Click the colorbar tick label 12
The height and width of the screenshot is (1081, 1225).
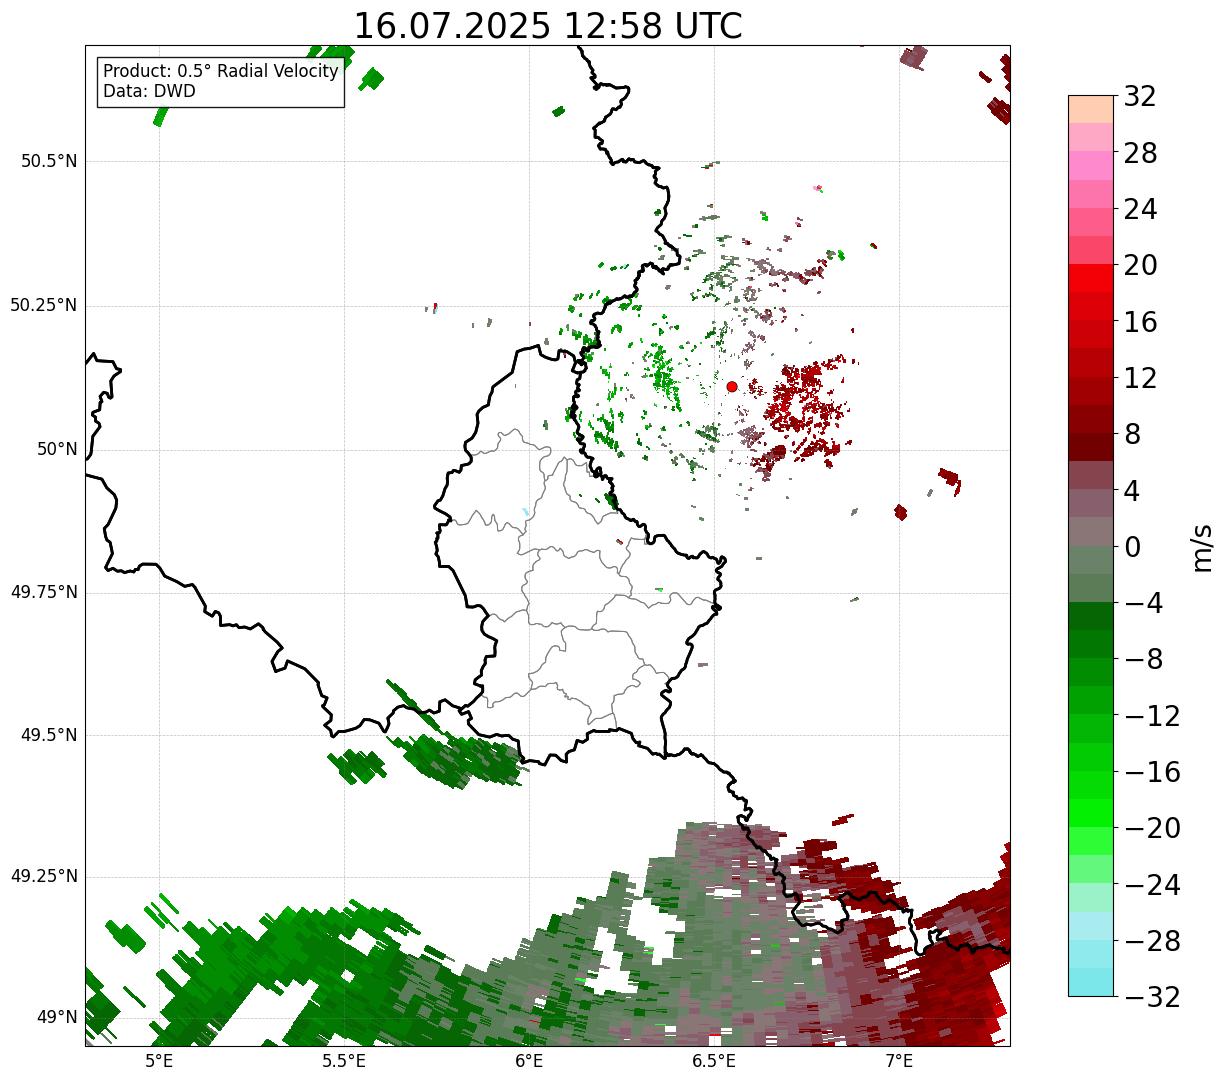[1140, 378]
